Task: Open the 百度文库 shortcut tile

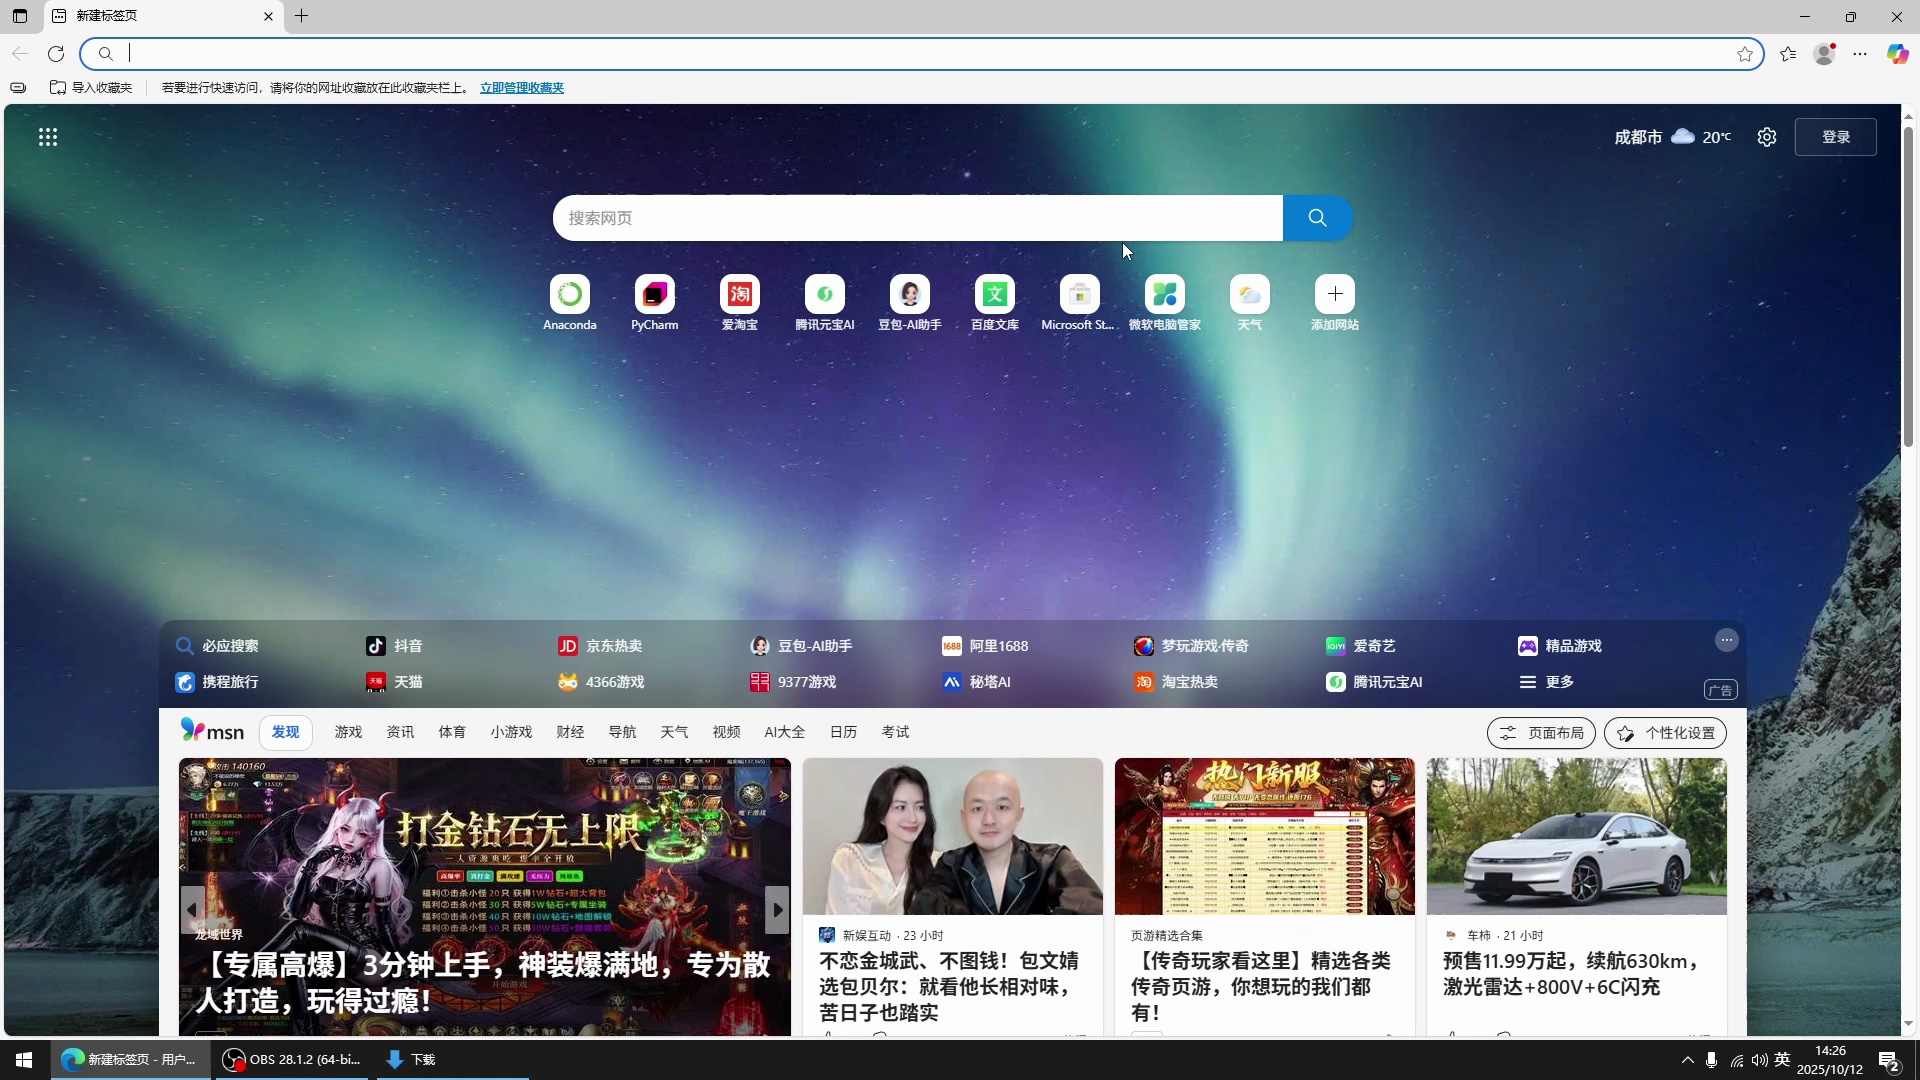Action: pyautogui.click(x=994, y=302)
